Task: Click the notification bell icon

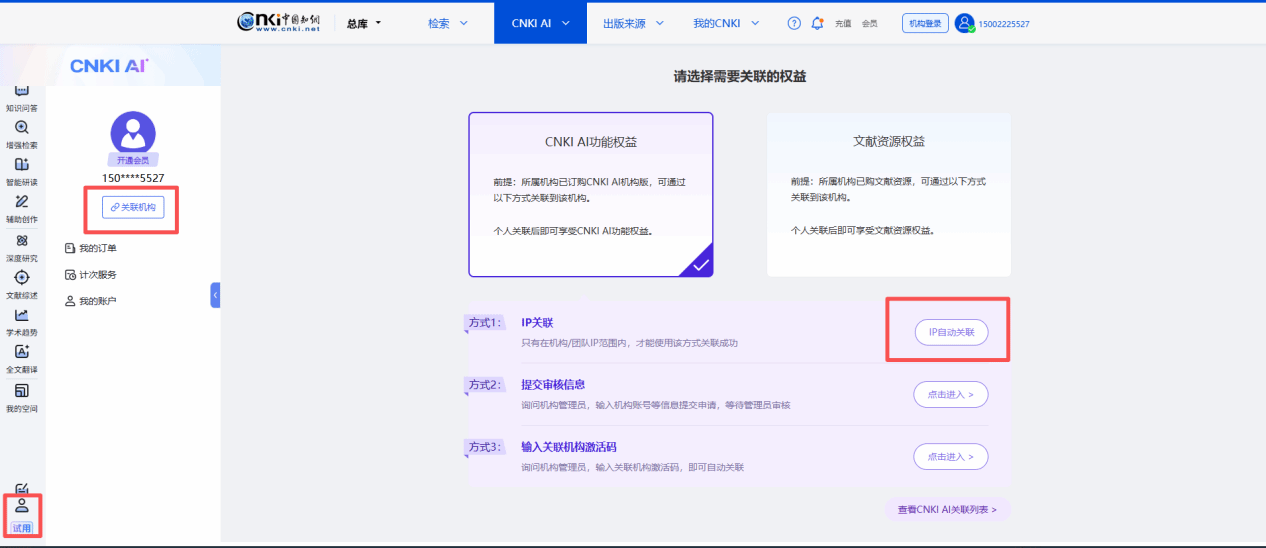Action: click(x=817, y=23)
